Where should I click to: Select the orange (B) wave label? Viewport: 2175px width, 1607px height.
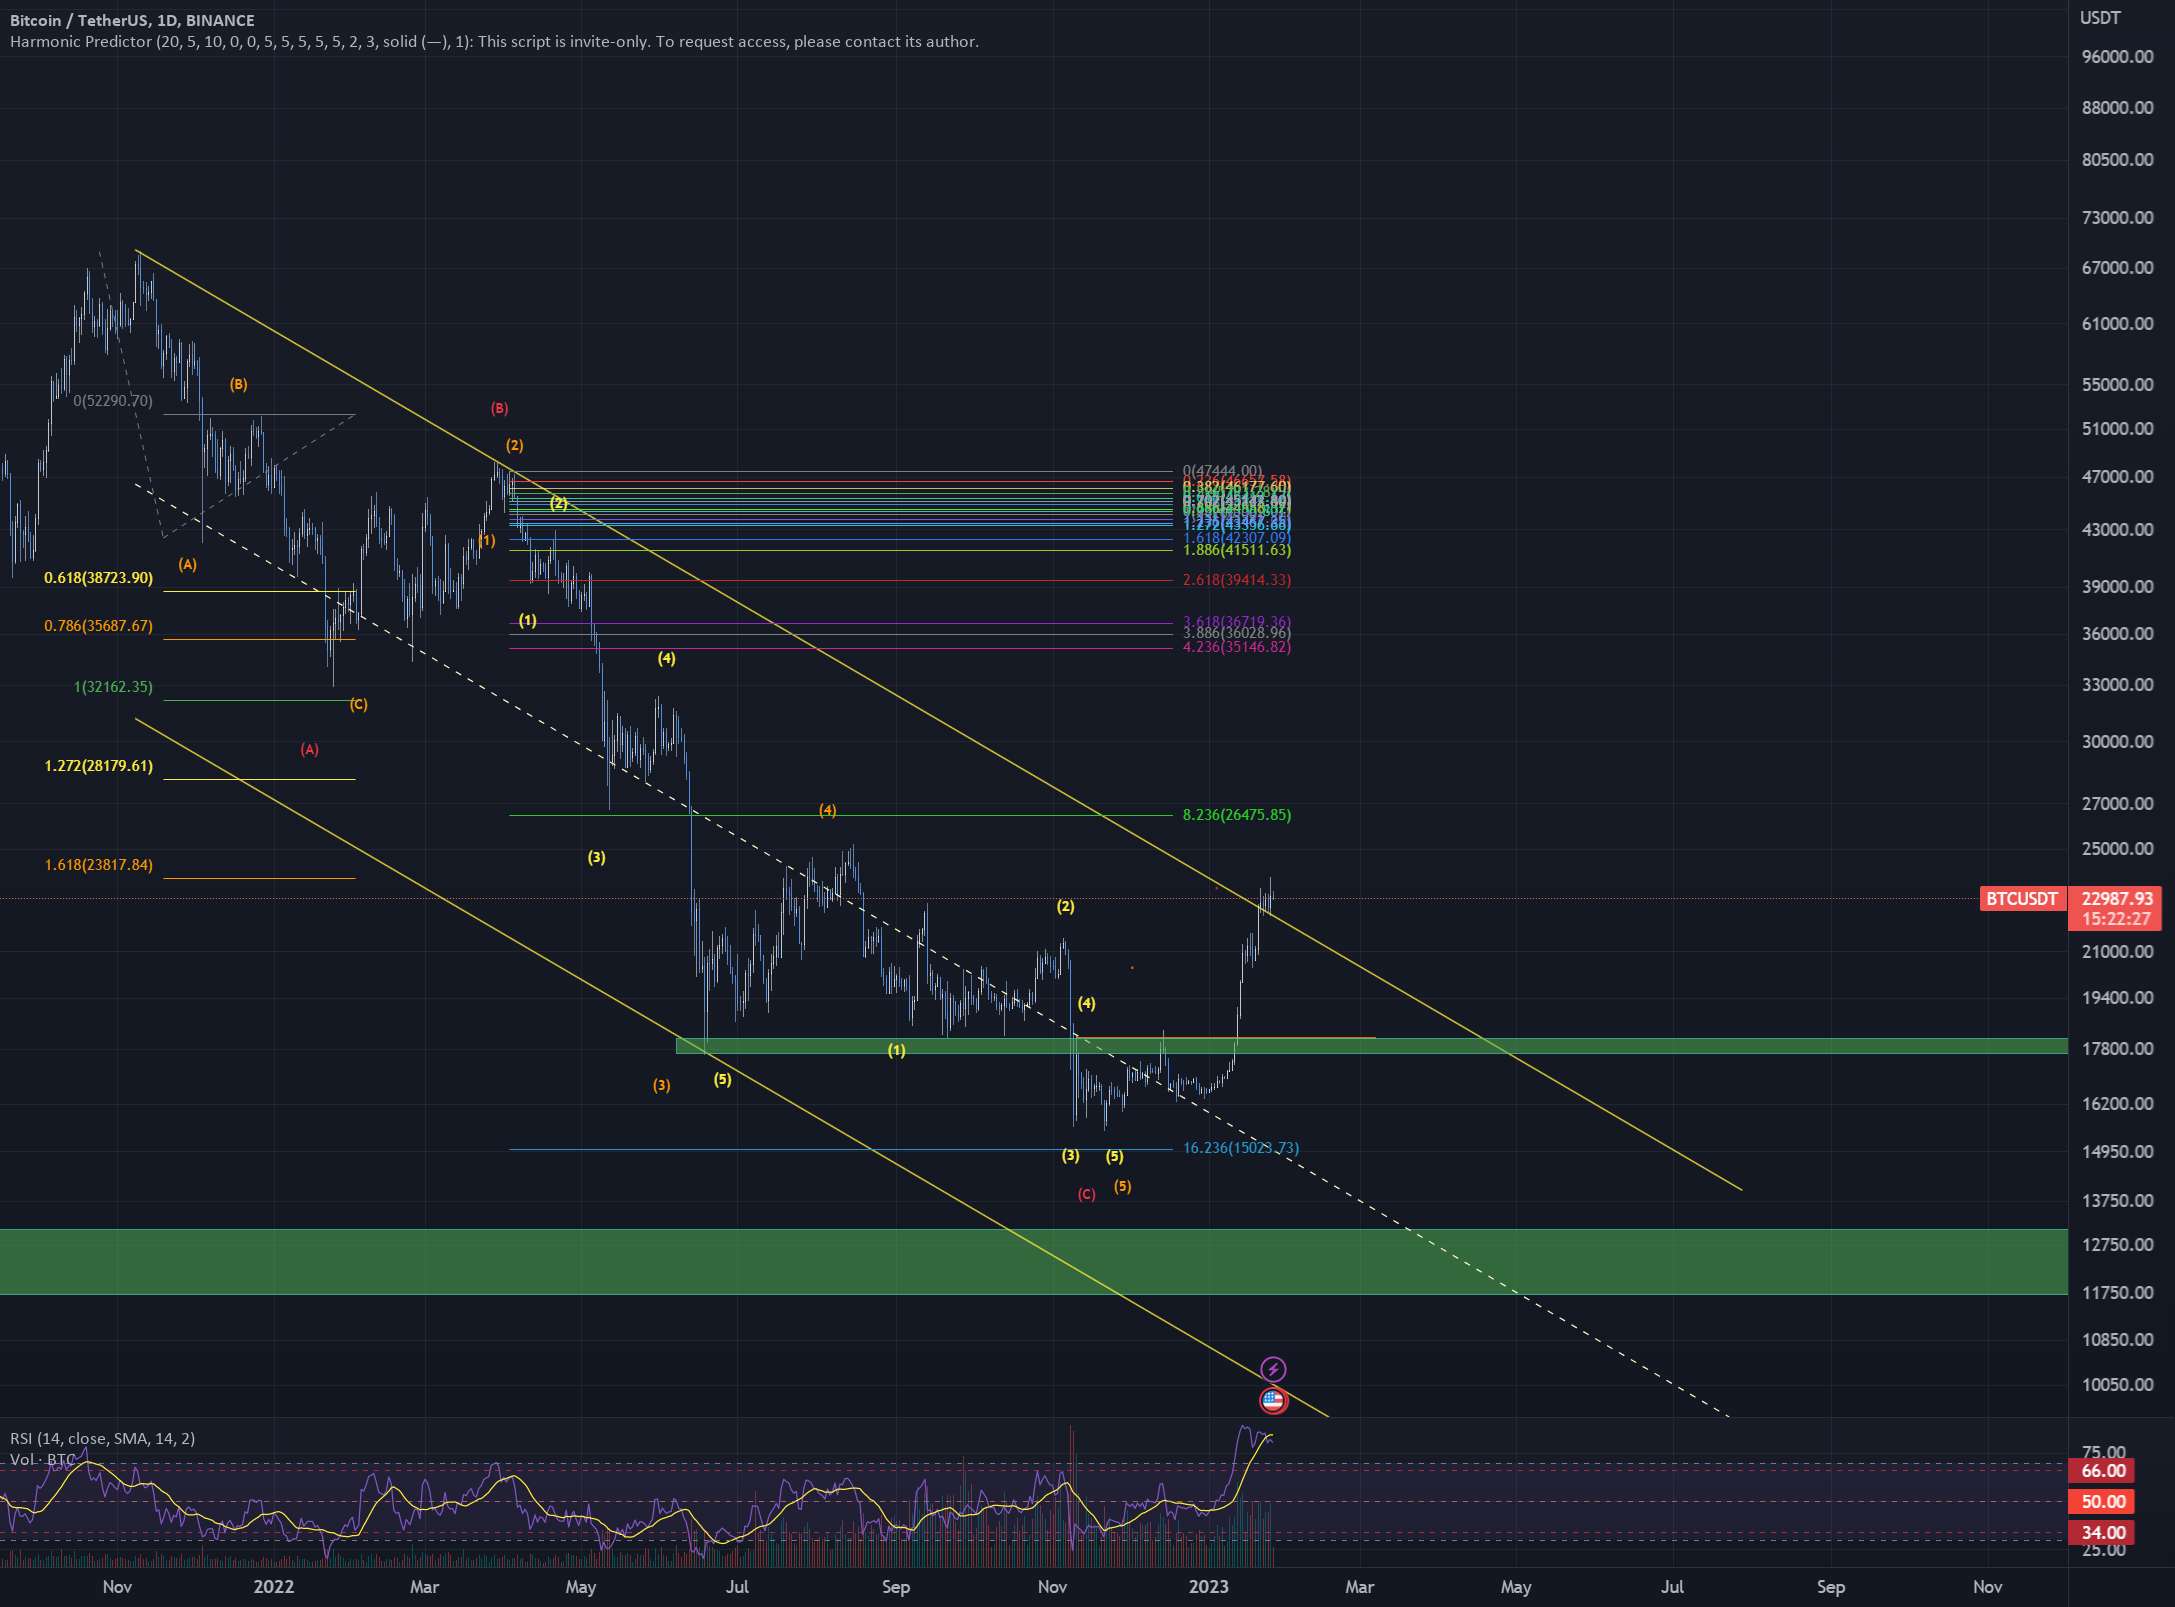click(x=238, y=384)
